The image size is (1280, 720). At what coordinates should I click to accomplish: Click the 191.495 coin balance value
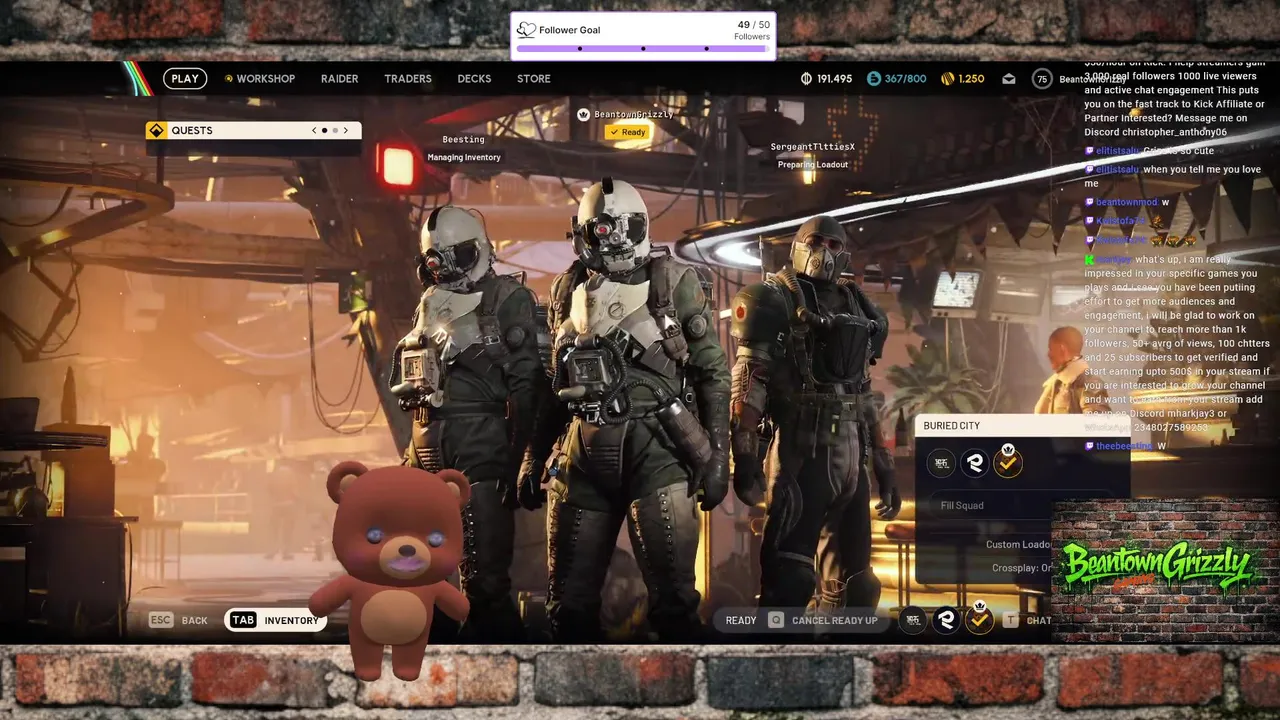834,79
